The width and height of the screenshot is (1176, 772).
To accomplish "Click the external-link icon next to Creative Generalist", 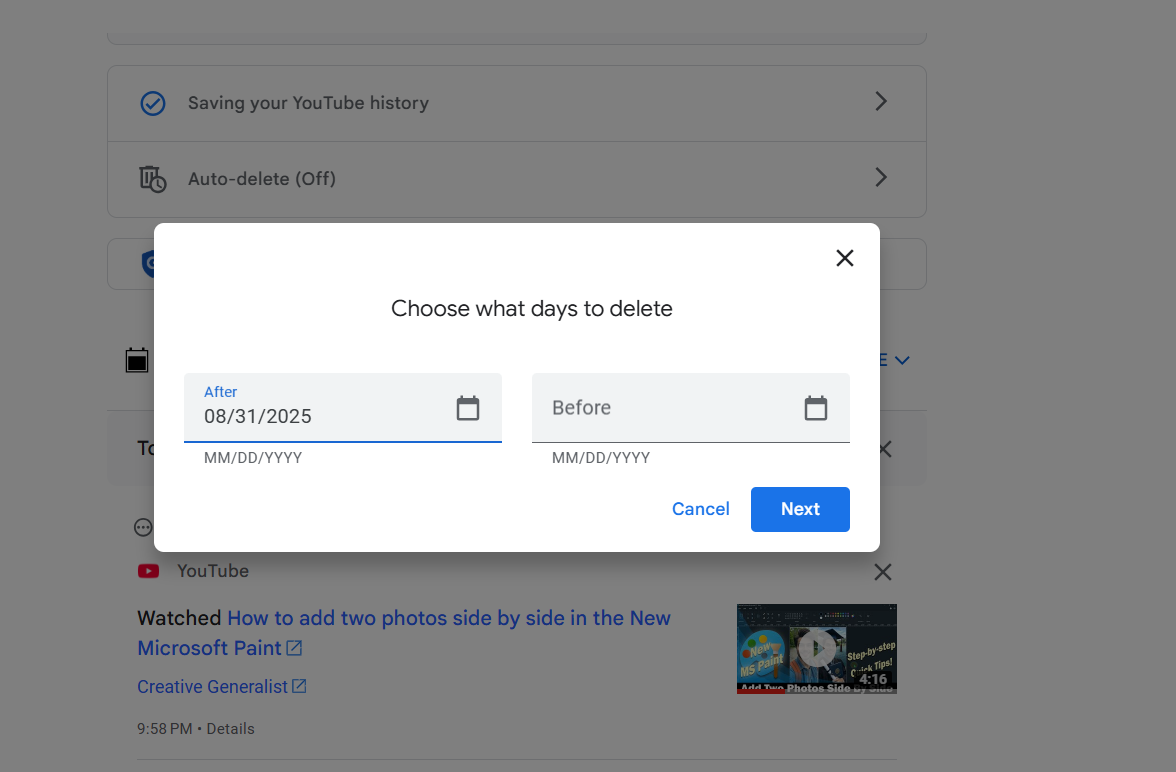I will click(300, 686).
